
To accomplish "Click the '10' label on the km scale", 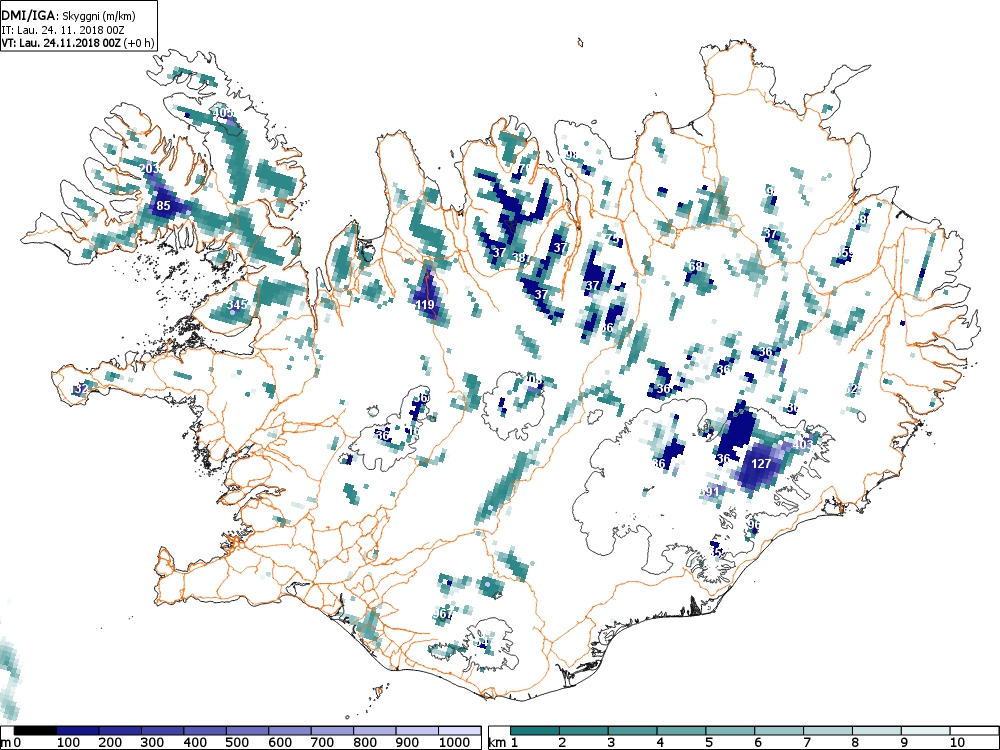I will tap(957, 742).
